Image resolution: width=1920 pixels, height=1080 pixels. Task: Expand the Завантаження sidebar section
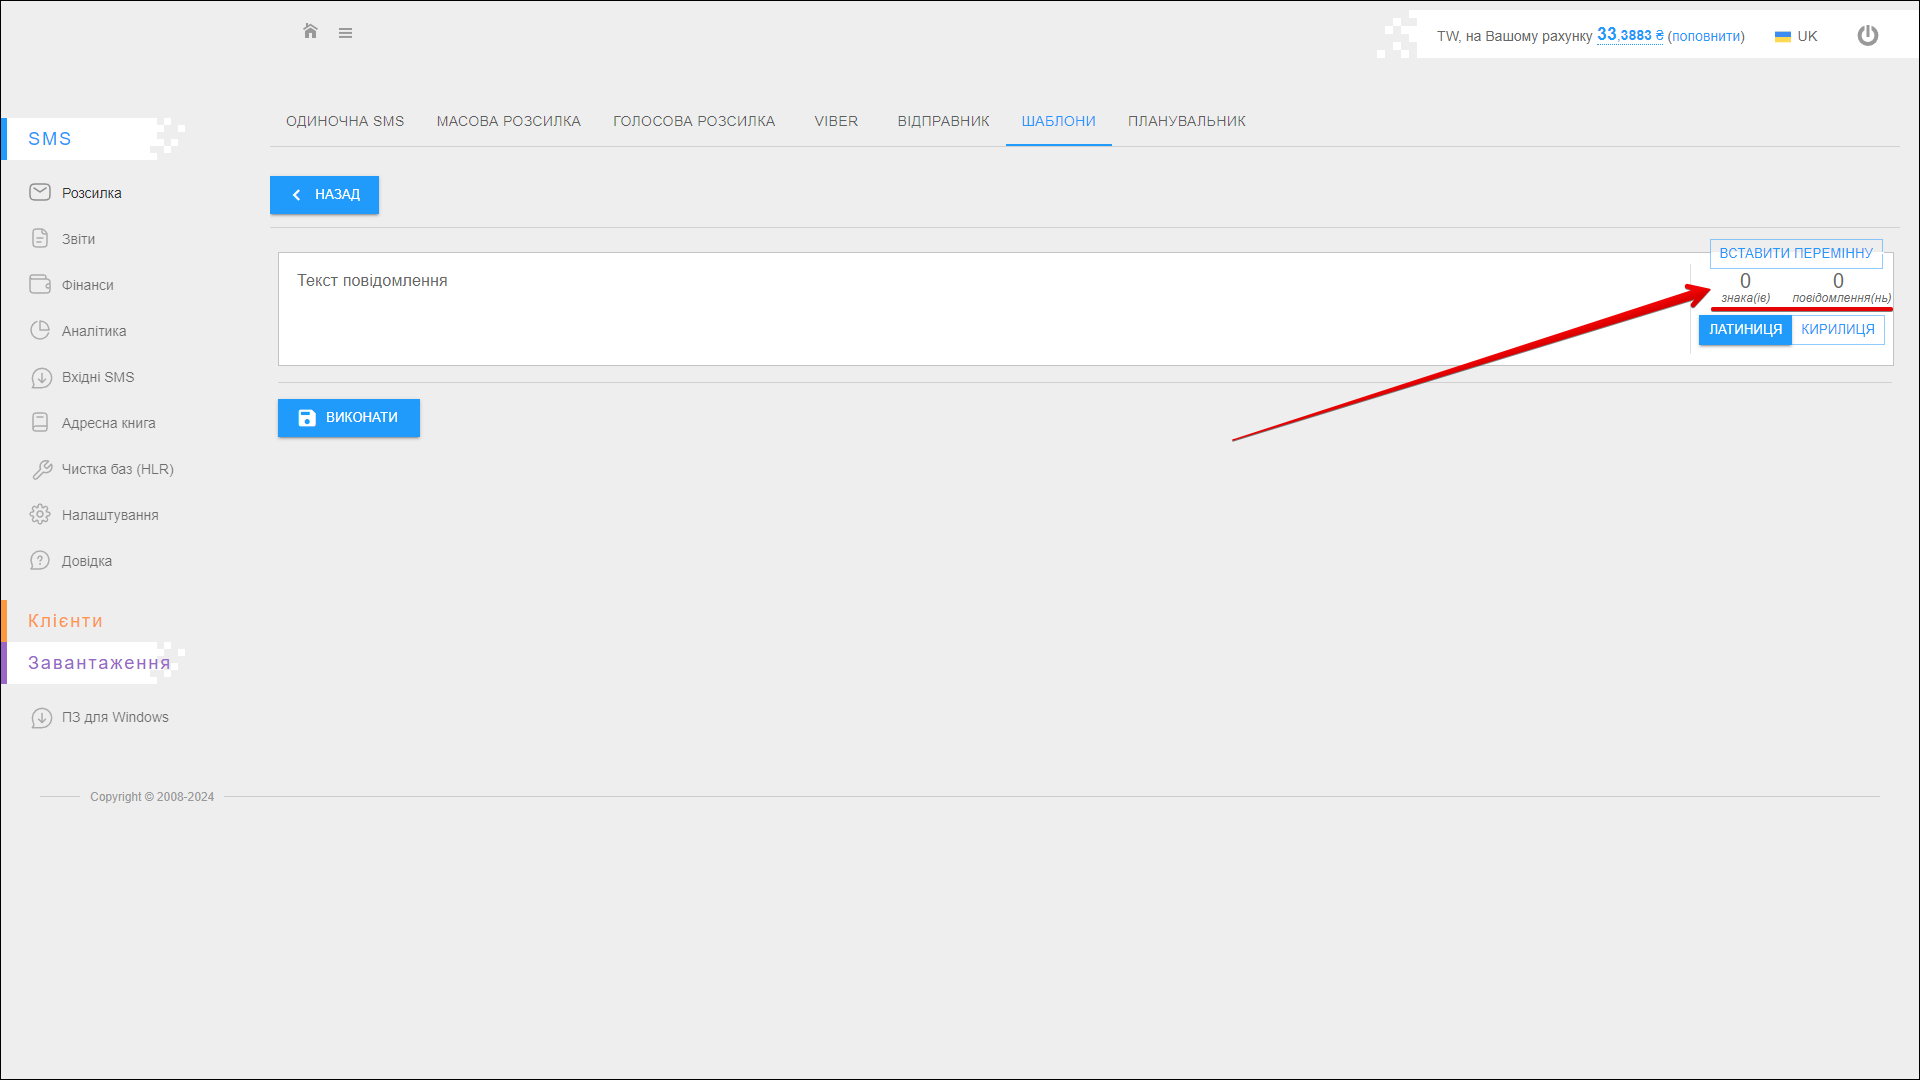(x=98, y=663)
